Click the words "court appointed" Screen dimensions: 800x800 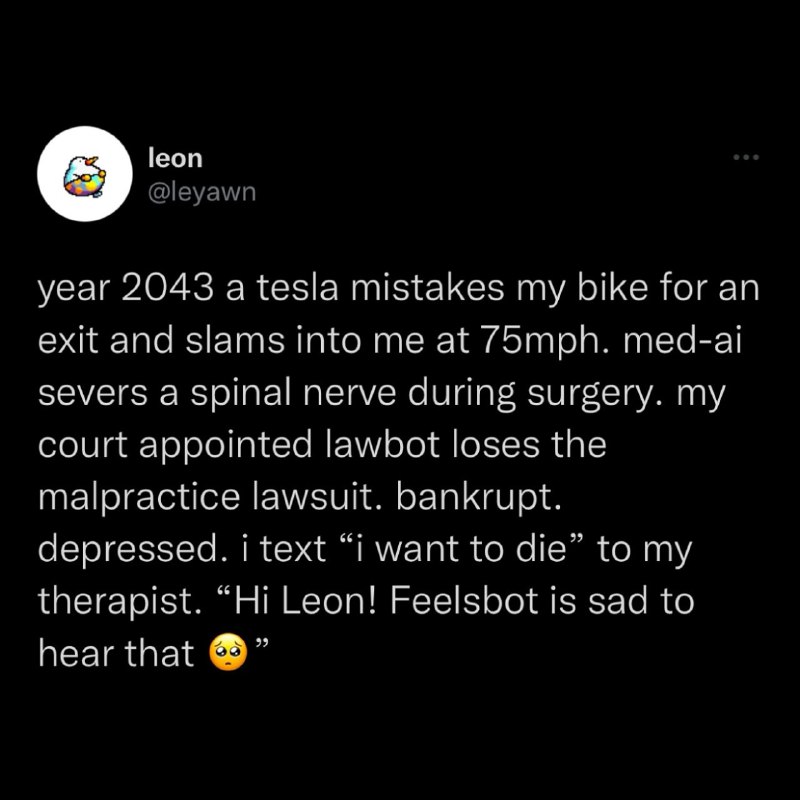[x=174, y=445]
